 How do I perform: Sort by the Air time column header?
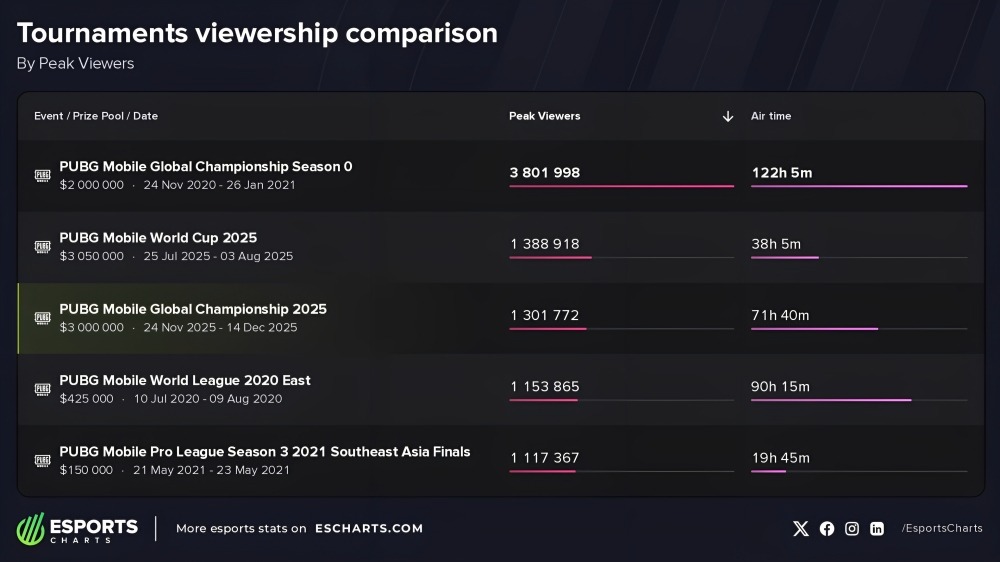771,116
